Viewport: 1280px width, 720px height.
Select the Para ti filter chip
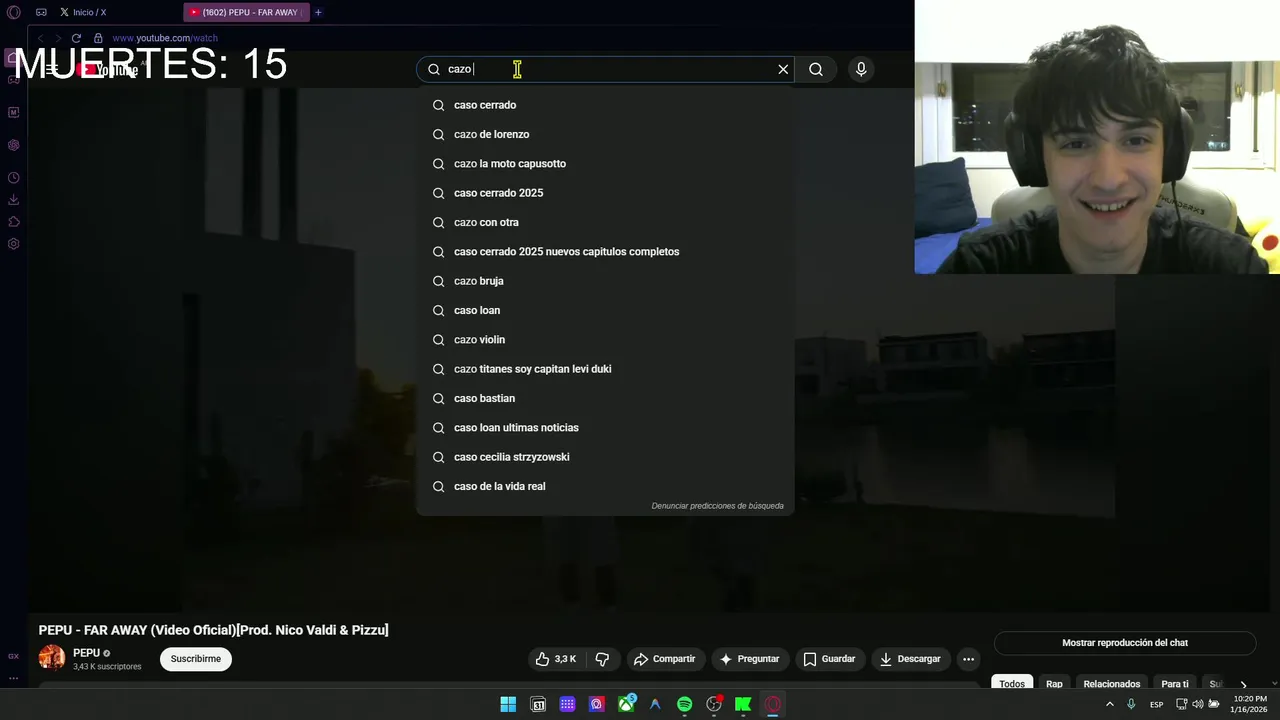click(x=1175, y=684)
